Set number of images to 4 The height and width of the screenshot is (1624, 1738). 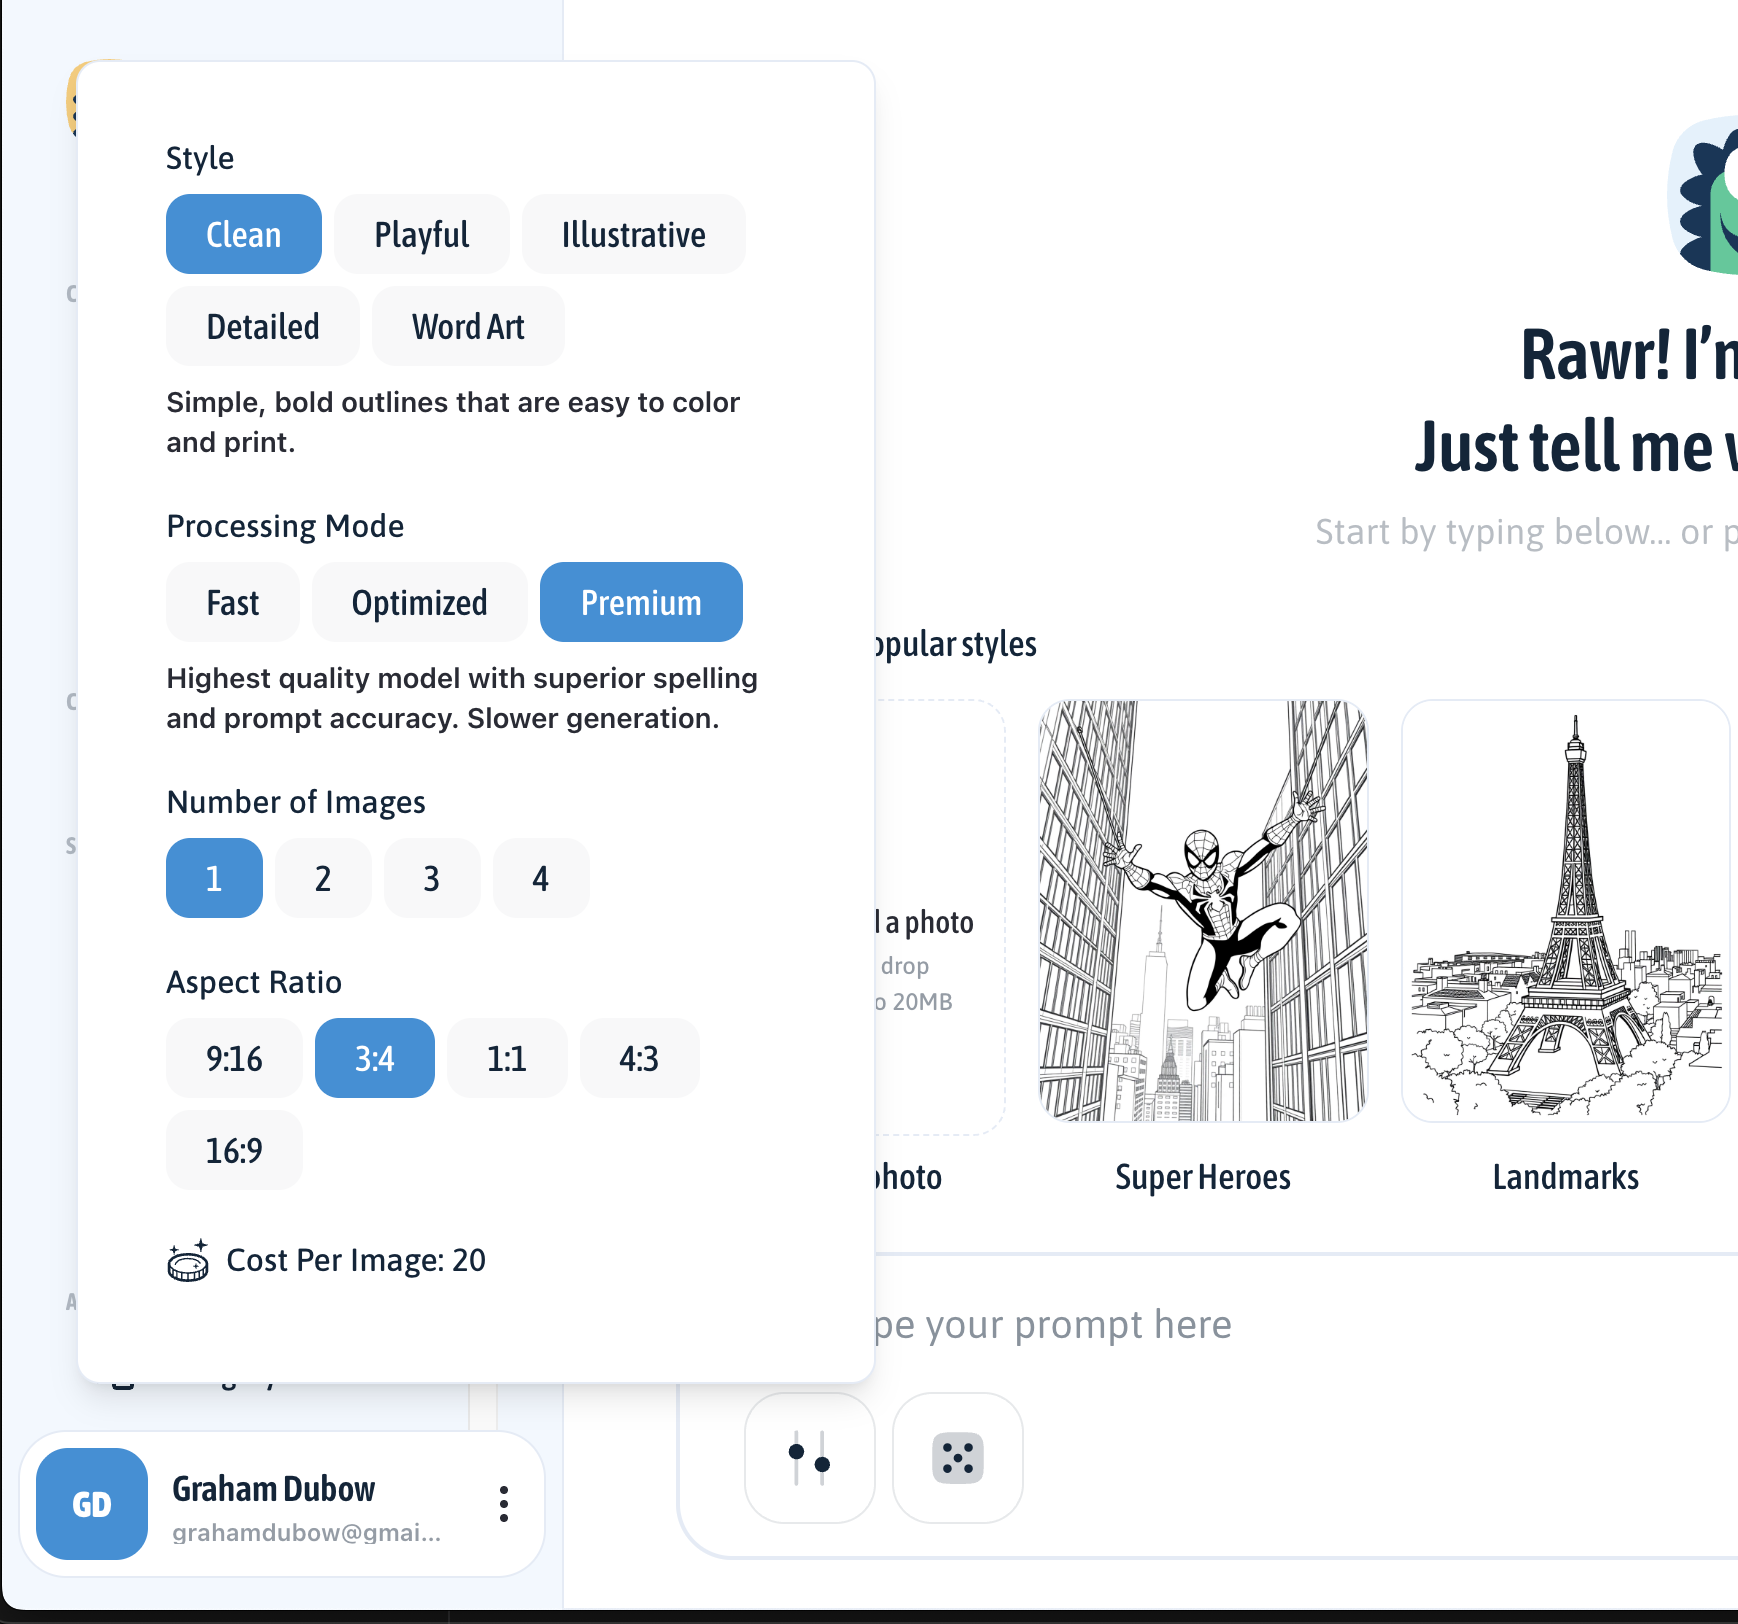540,879
